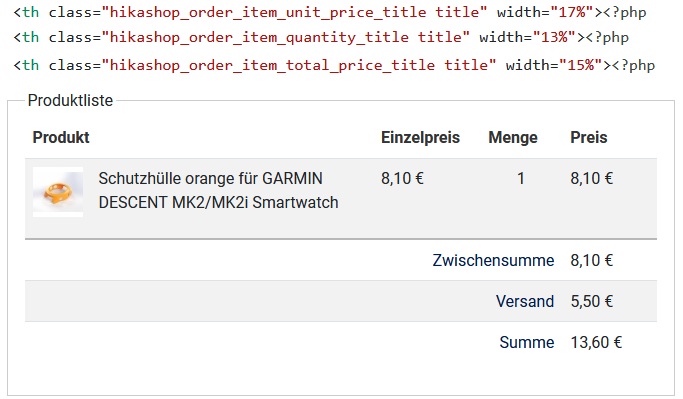Click the Zwischensumme amount 8,10 €
Screen dimensions: 683x399
[592, 260]
